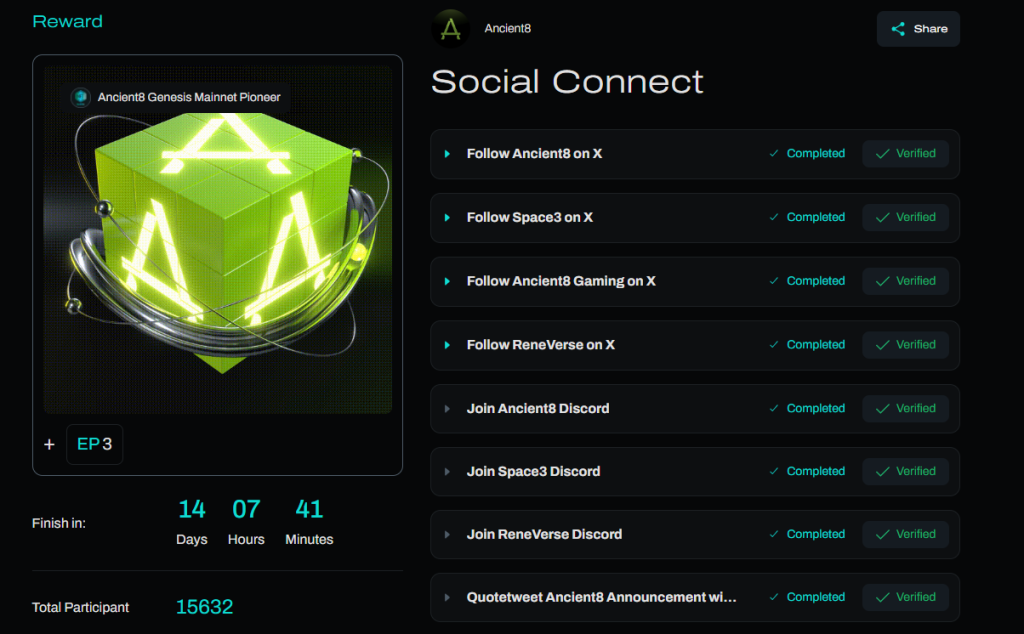Expand the Join ReneVerse Discord task

pos(447,534)
